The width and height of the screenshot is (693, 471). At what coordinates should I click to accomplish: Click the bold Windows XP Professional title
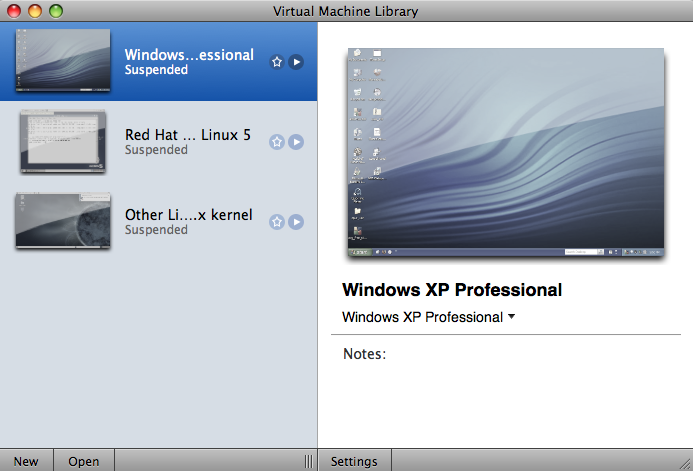point(452,290)
